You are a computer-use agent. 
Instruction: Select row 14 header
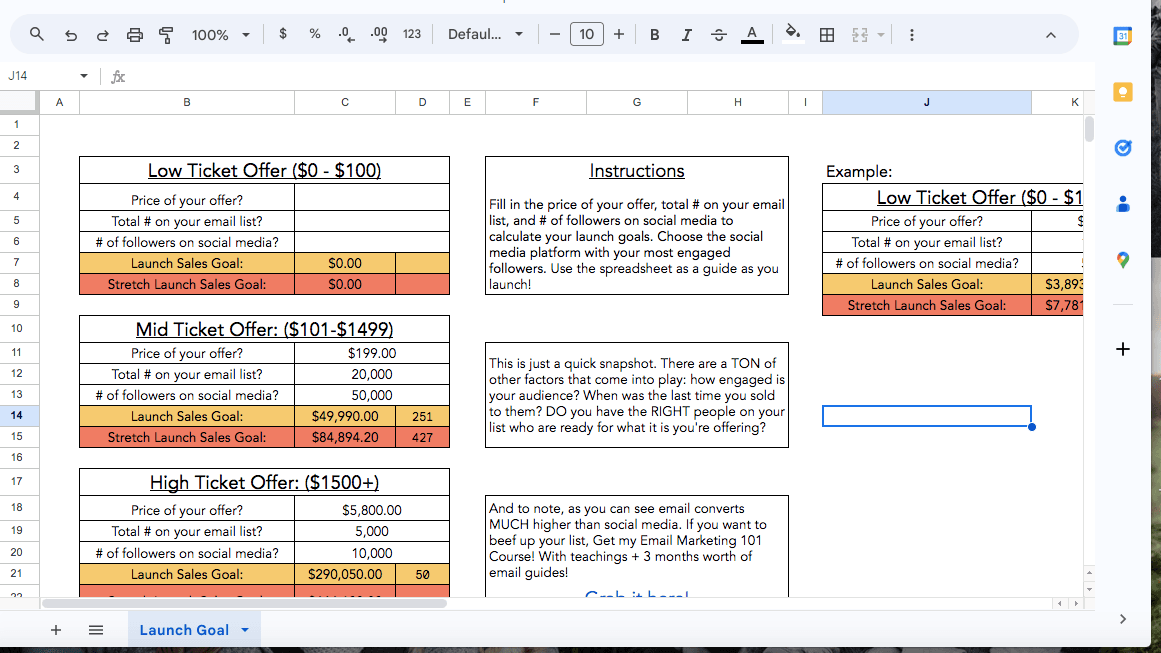tap(17, 415)
